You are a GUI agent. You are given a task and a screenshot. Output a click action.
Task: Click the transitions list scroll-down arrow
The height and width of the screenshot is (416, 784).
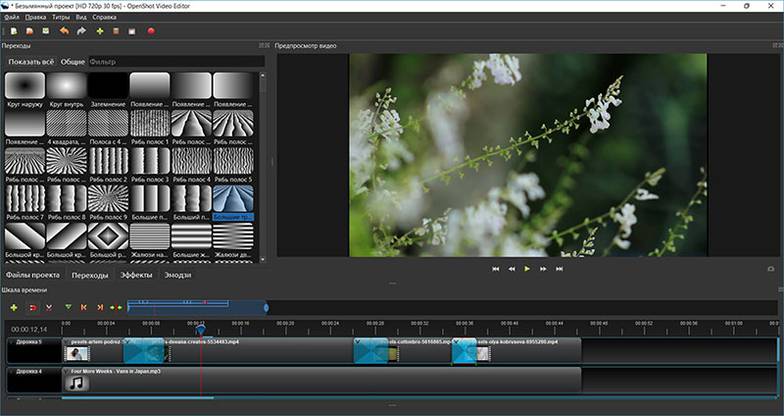pos(262,260)
